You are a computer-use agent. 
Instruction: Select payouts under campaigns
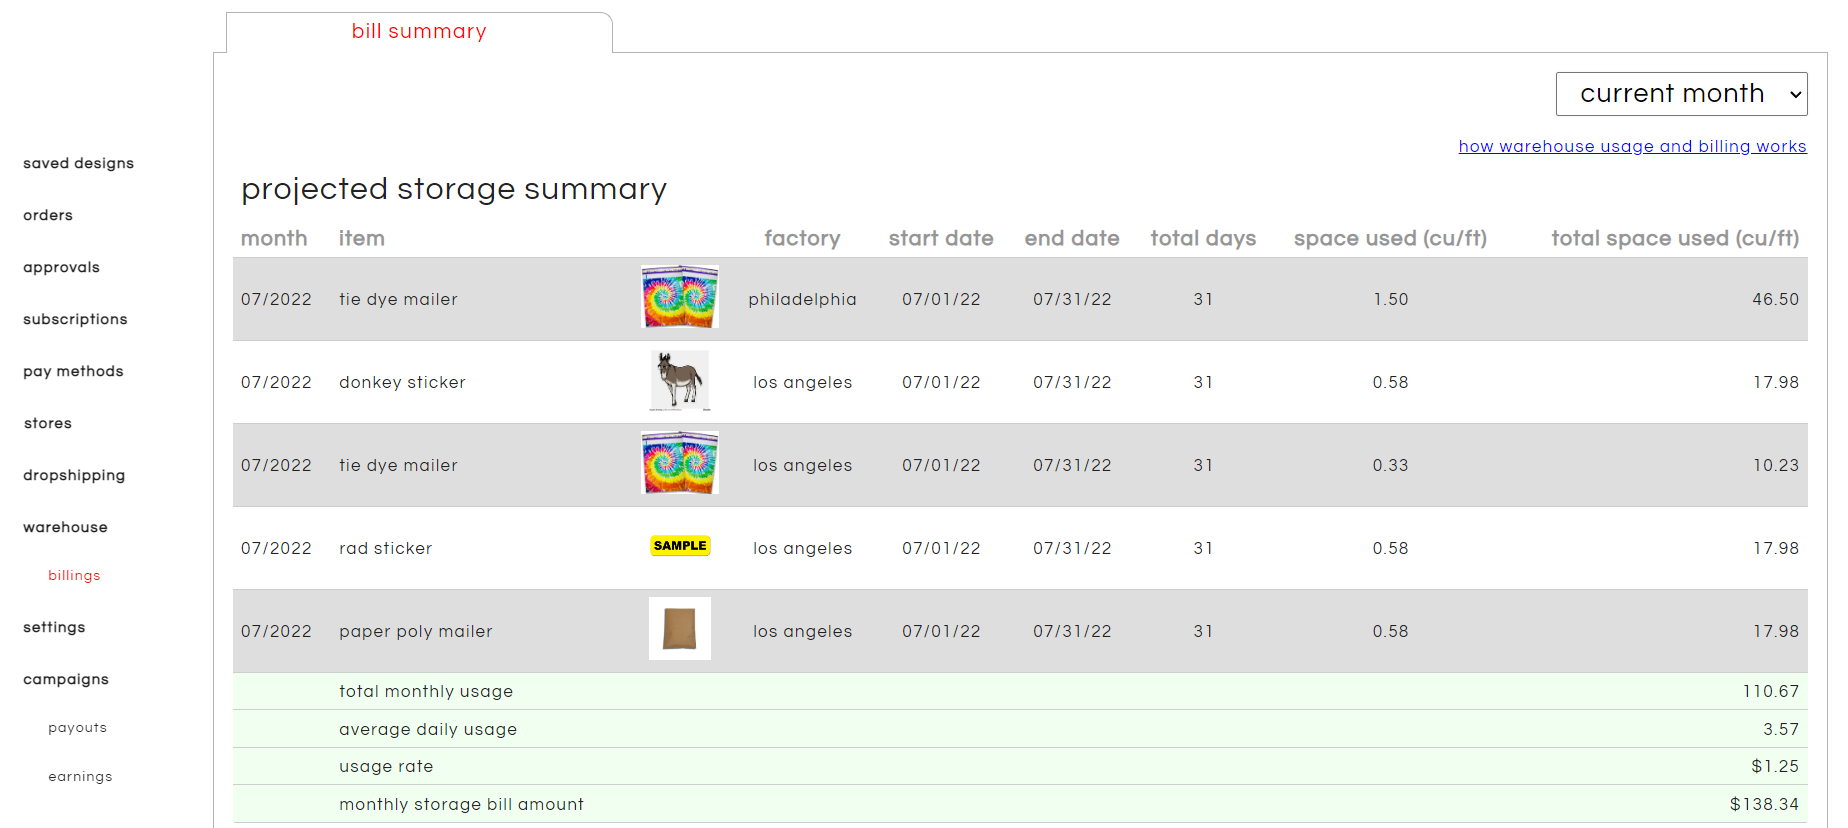[77, 728]
